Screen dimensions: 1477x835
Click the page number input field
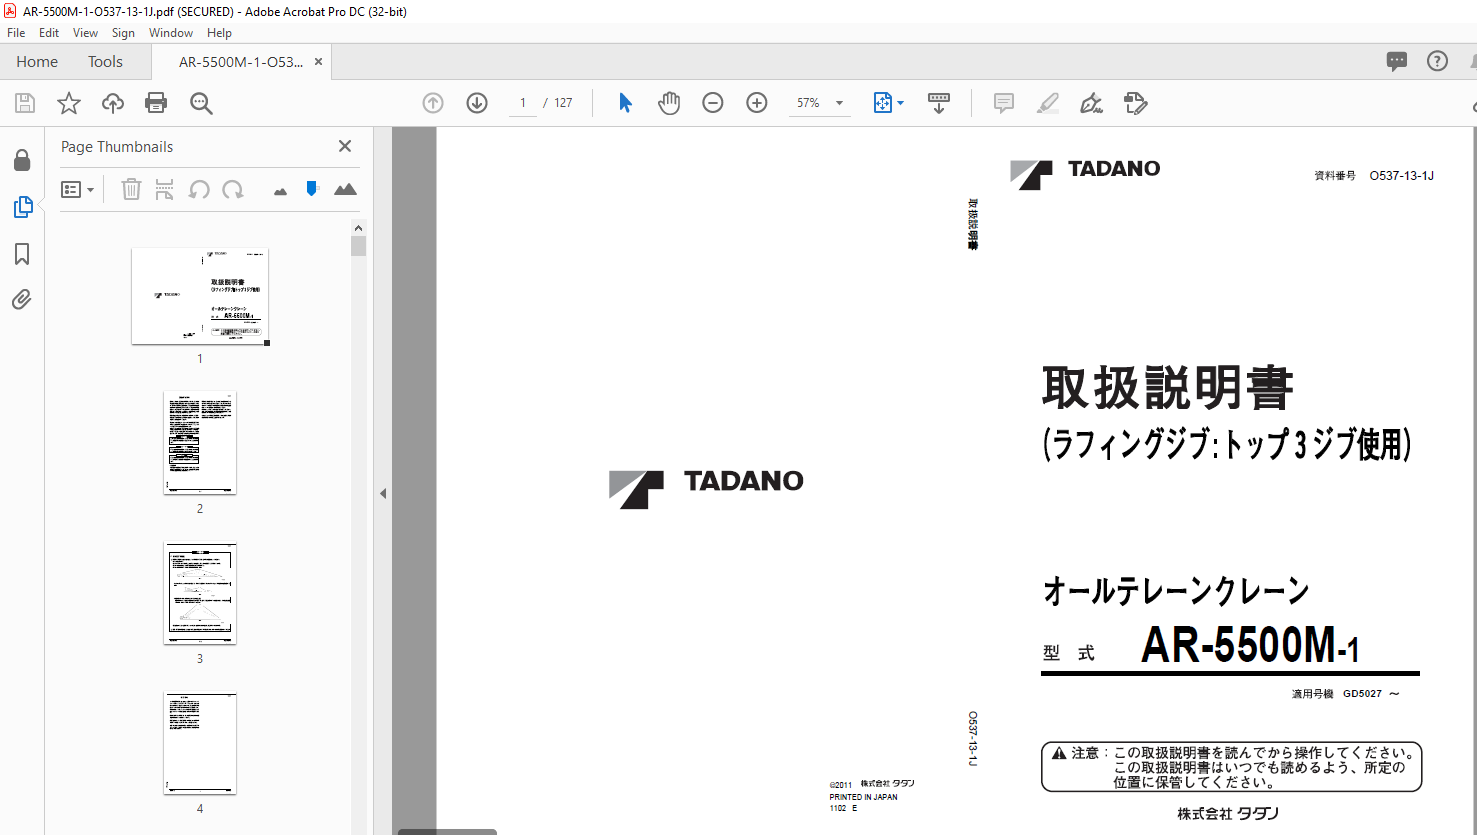click(523, 103)
